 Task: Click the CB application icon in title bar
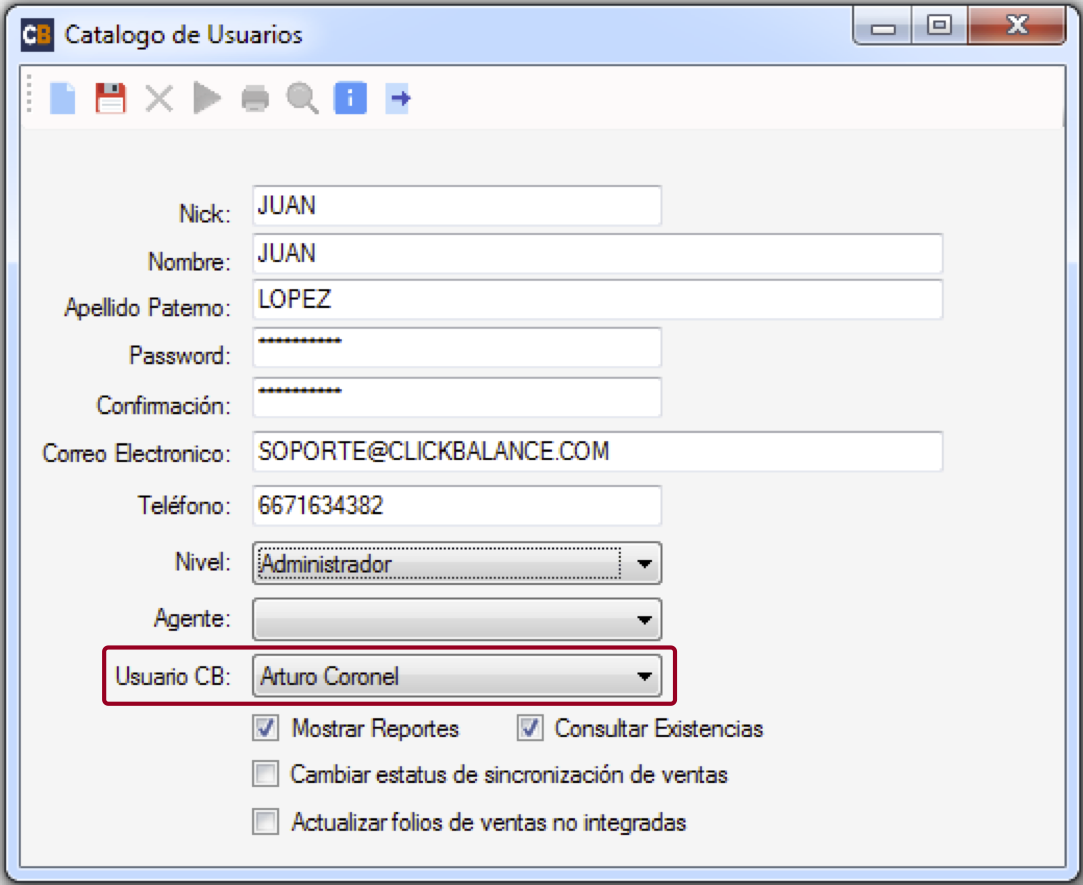coord(37,35)
